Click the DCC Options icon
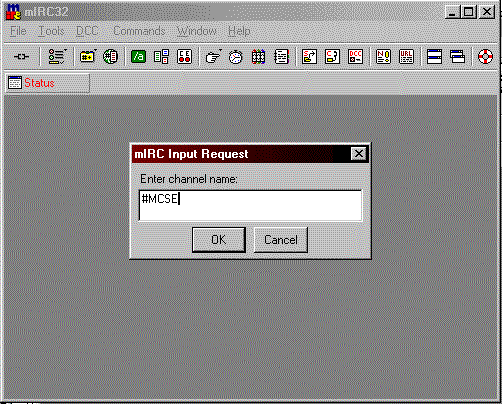 [x=355, y=57]
